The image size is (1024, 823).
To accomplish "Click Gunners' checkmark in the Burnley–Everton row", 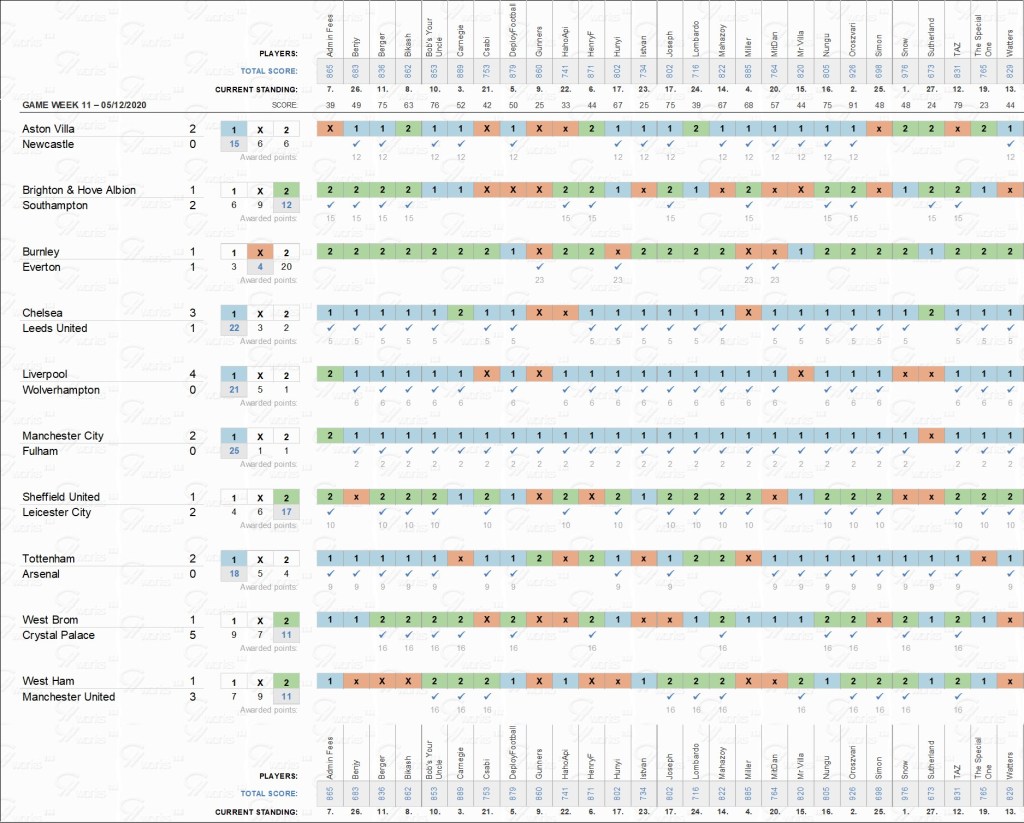I will coord(539,267).
